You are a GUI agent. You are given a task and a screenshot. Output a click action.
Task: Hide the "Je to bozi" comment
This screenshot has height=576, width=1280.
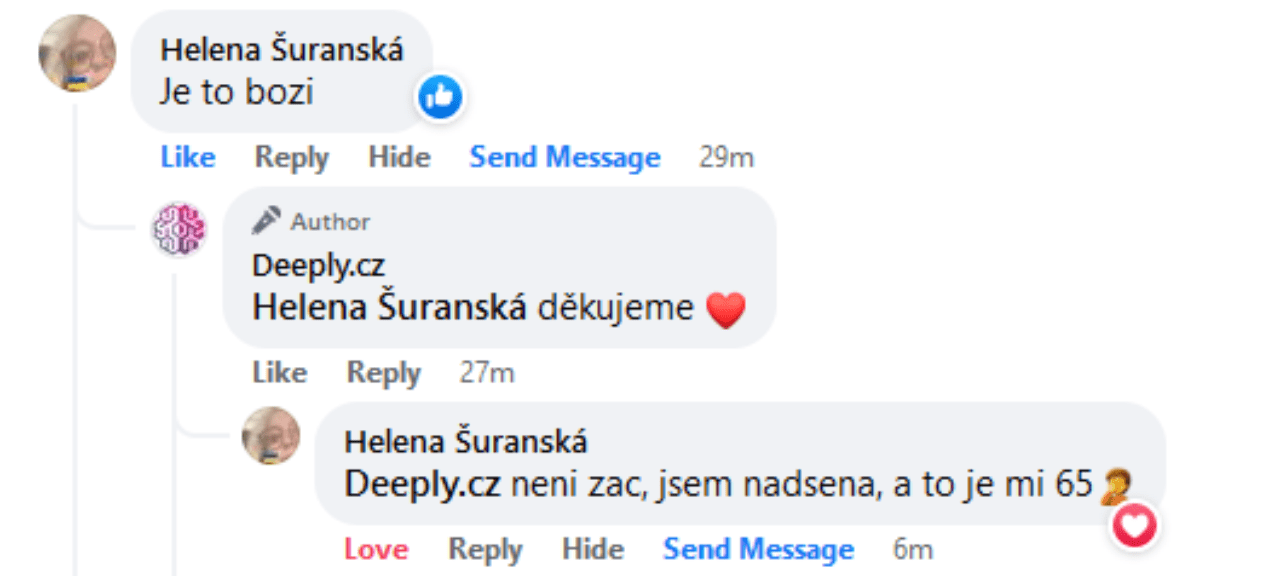(399, 158)
